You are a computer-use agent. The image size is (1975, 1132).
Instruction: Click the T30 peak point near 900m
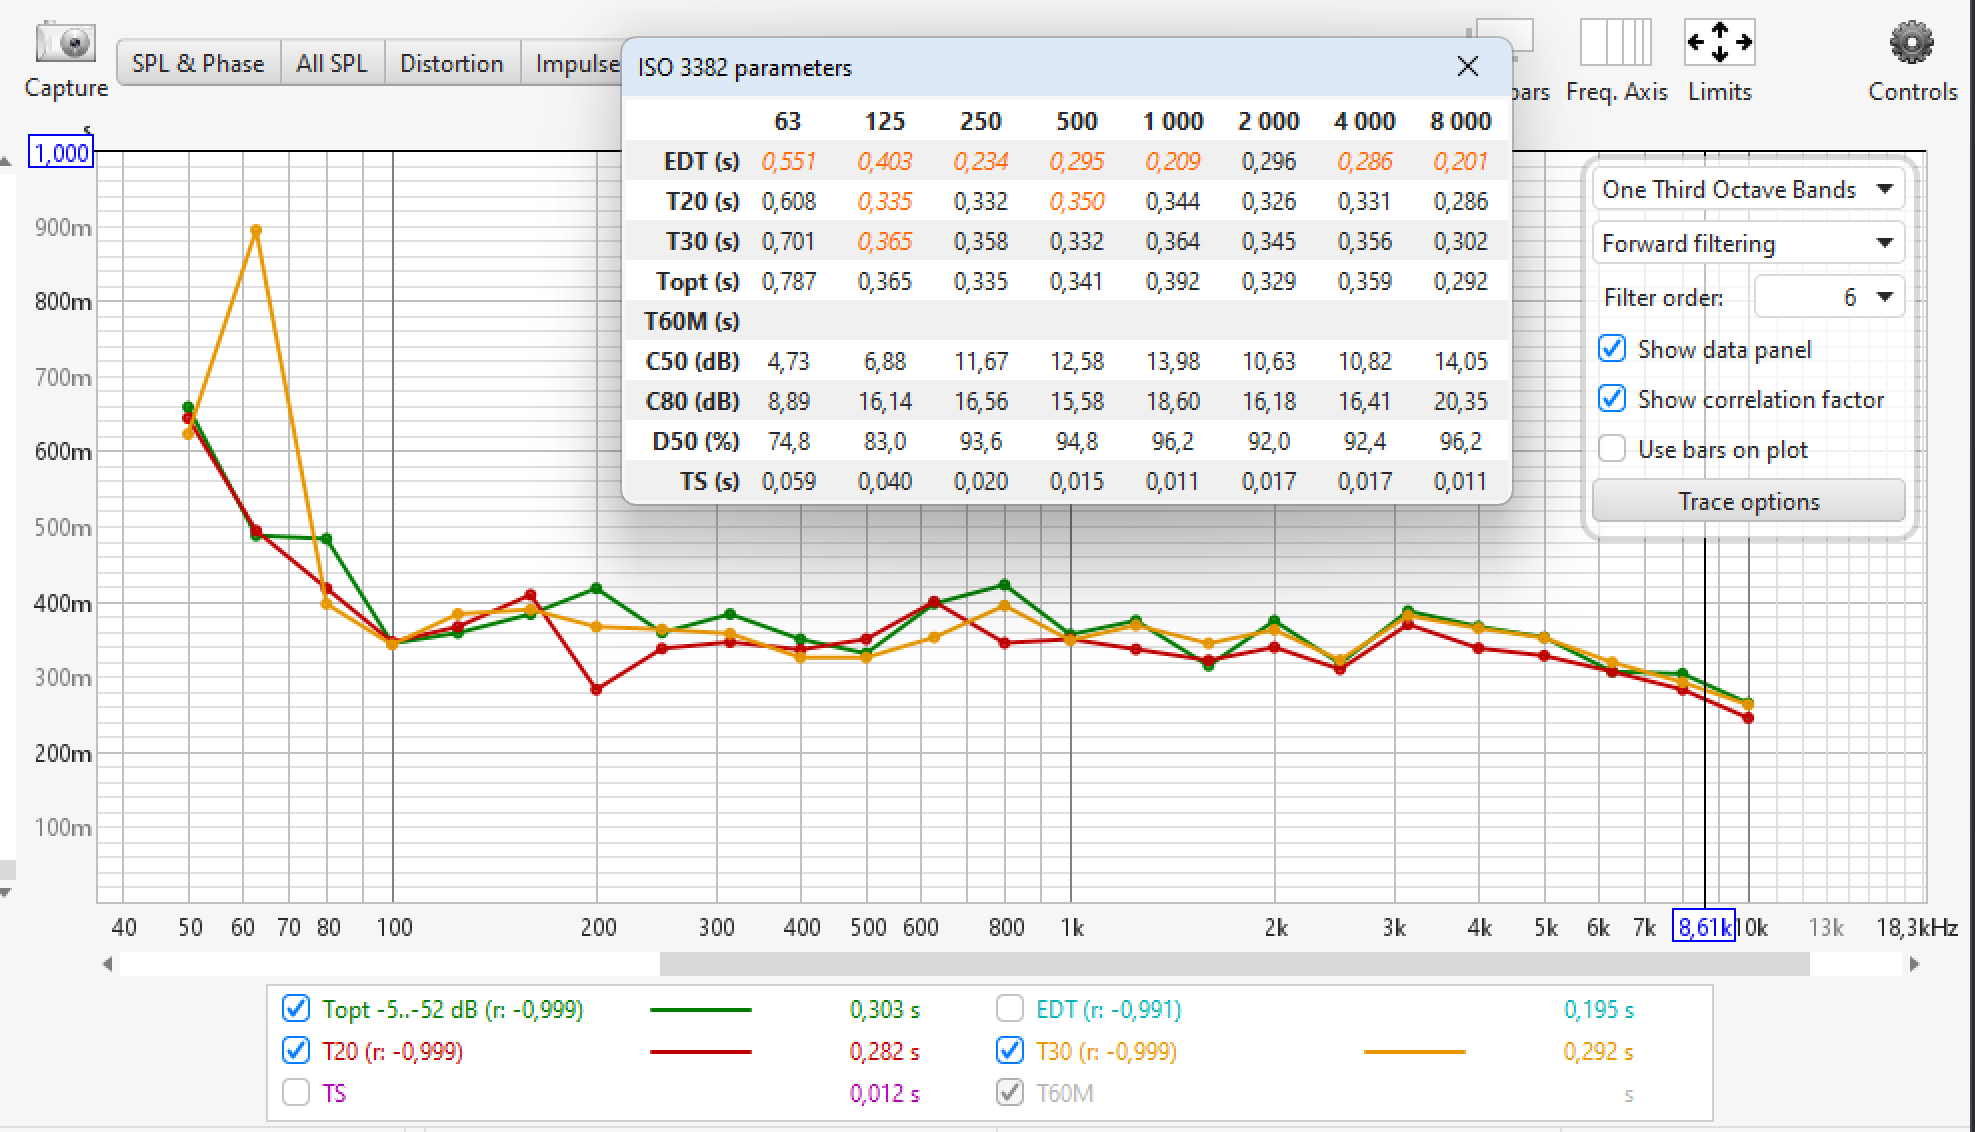(256, 231)
